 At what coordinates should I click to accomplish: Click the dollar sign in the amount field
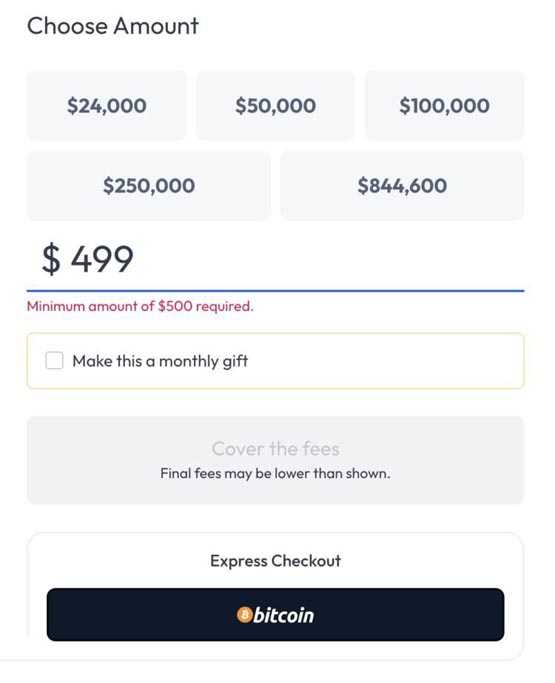[x=51, y=259]
